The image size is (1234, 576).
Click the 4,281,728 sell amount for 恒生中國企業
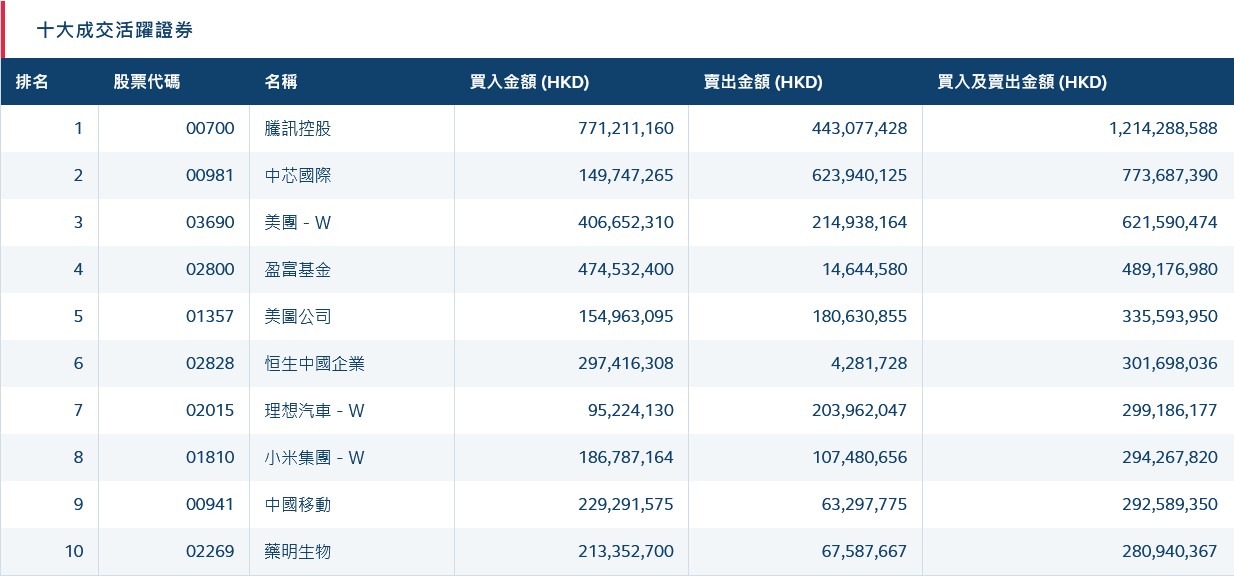pos(867,363)
